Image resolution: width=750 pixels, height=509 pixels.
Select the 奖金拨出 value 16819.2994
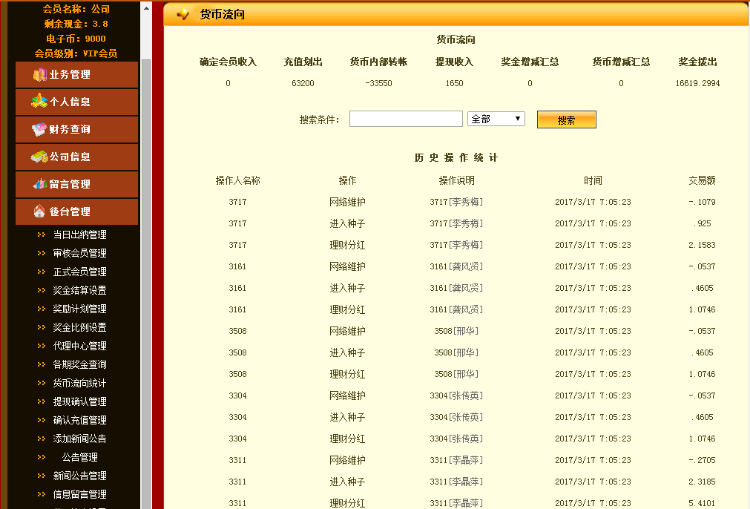tap(697, 83)
